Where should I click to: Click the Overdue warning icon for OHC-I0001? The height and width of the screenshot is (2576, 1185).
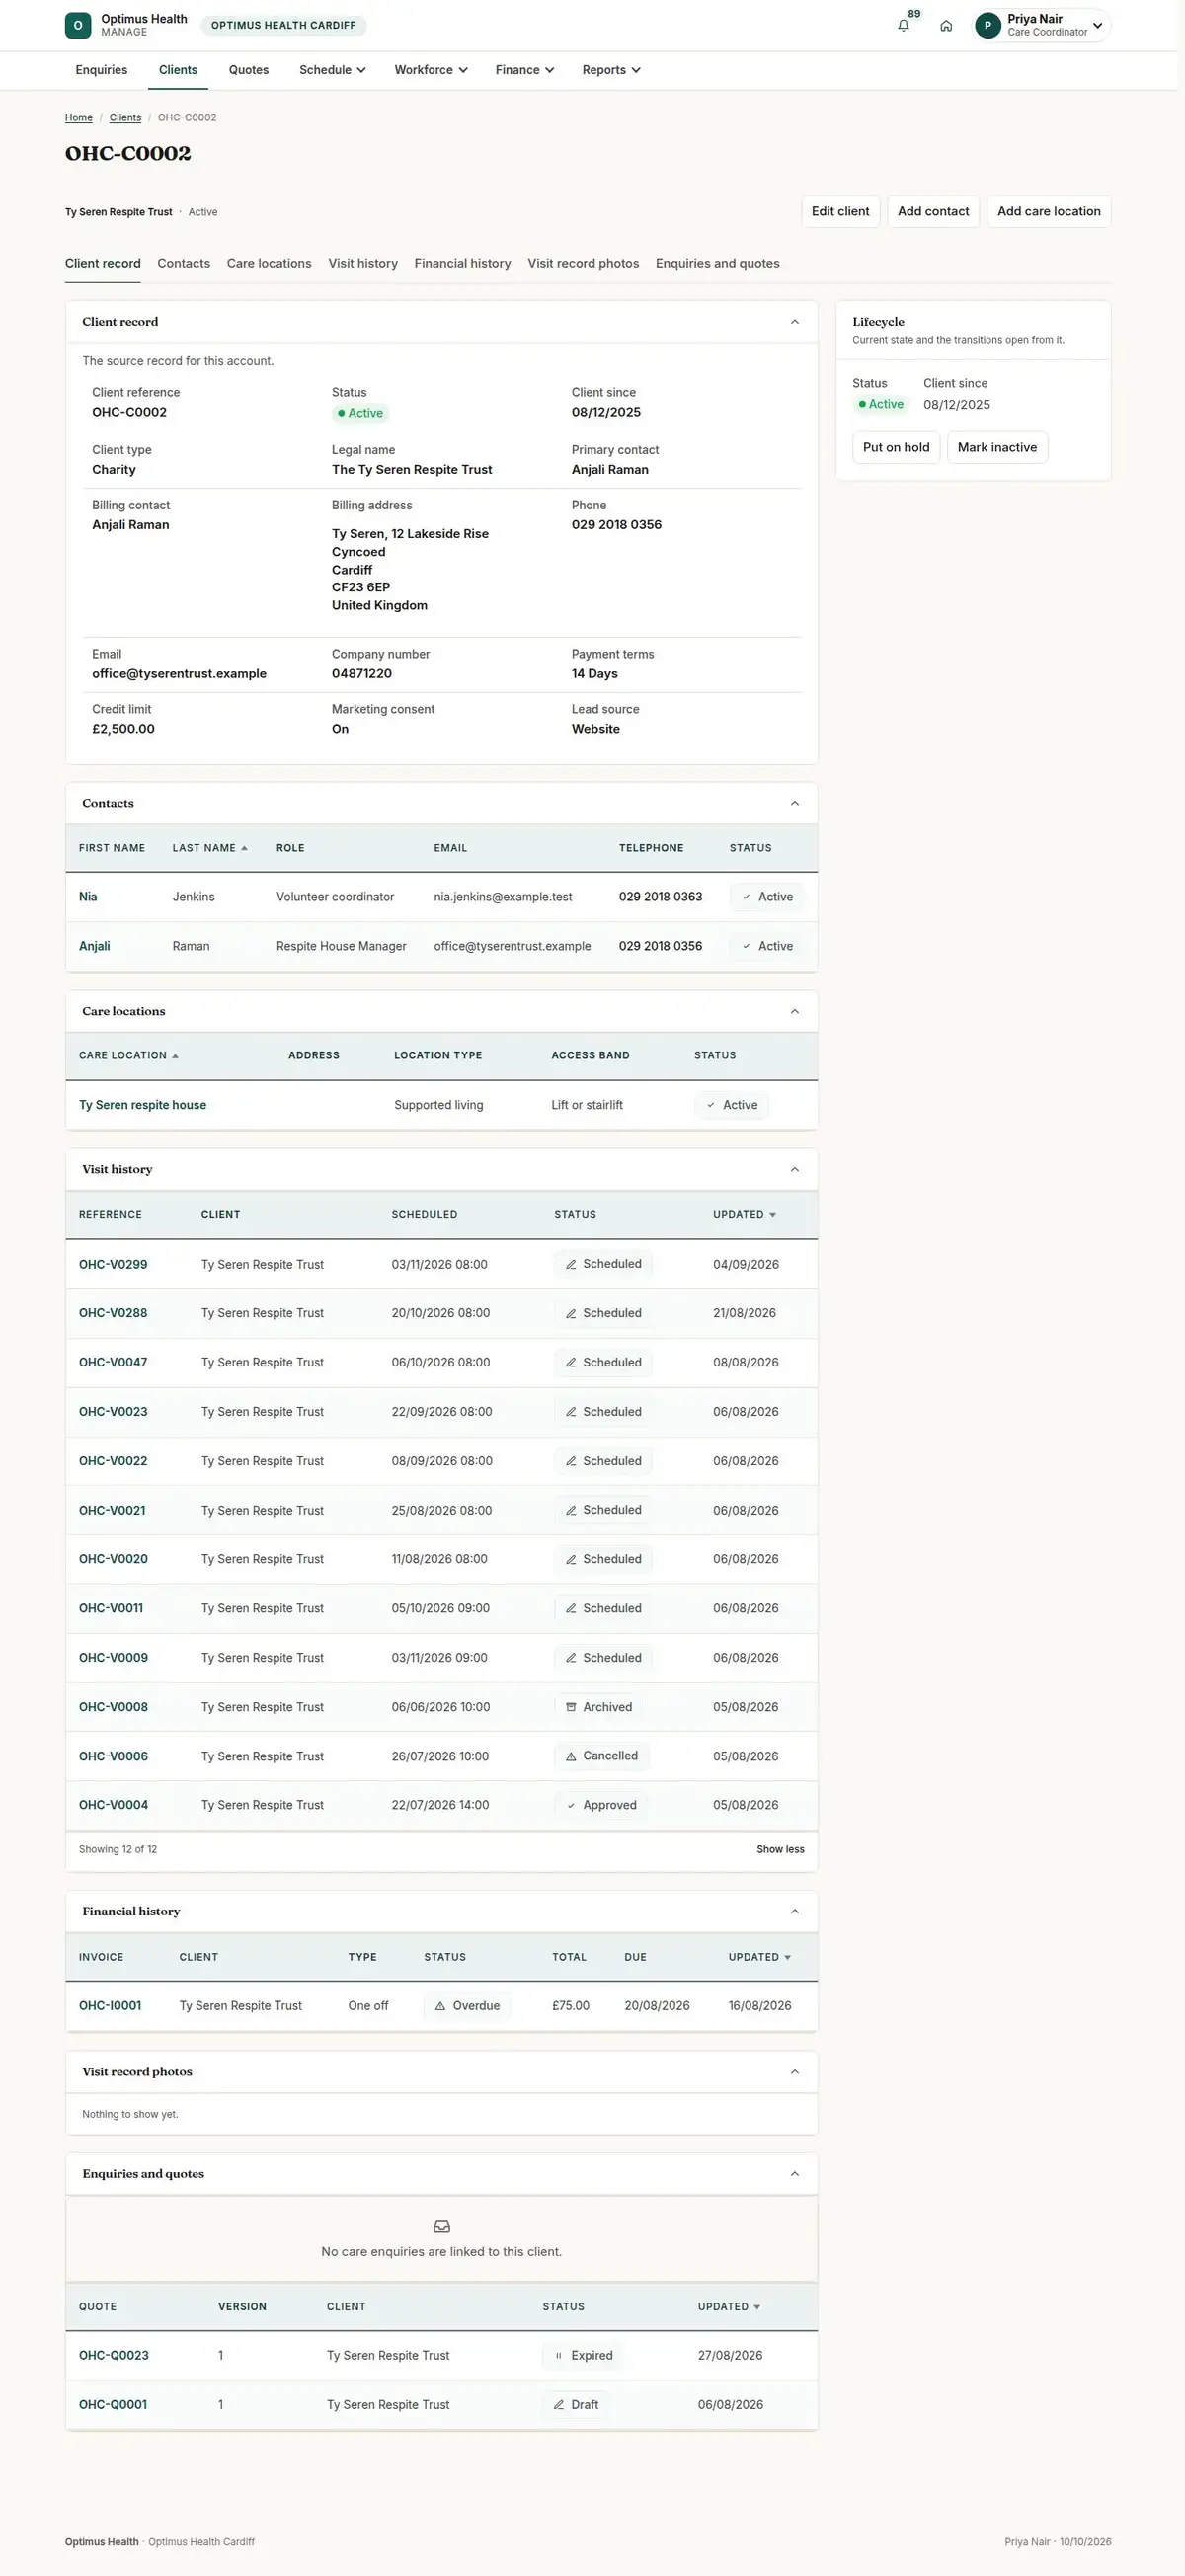click(x=440, y=2005)
